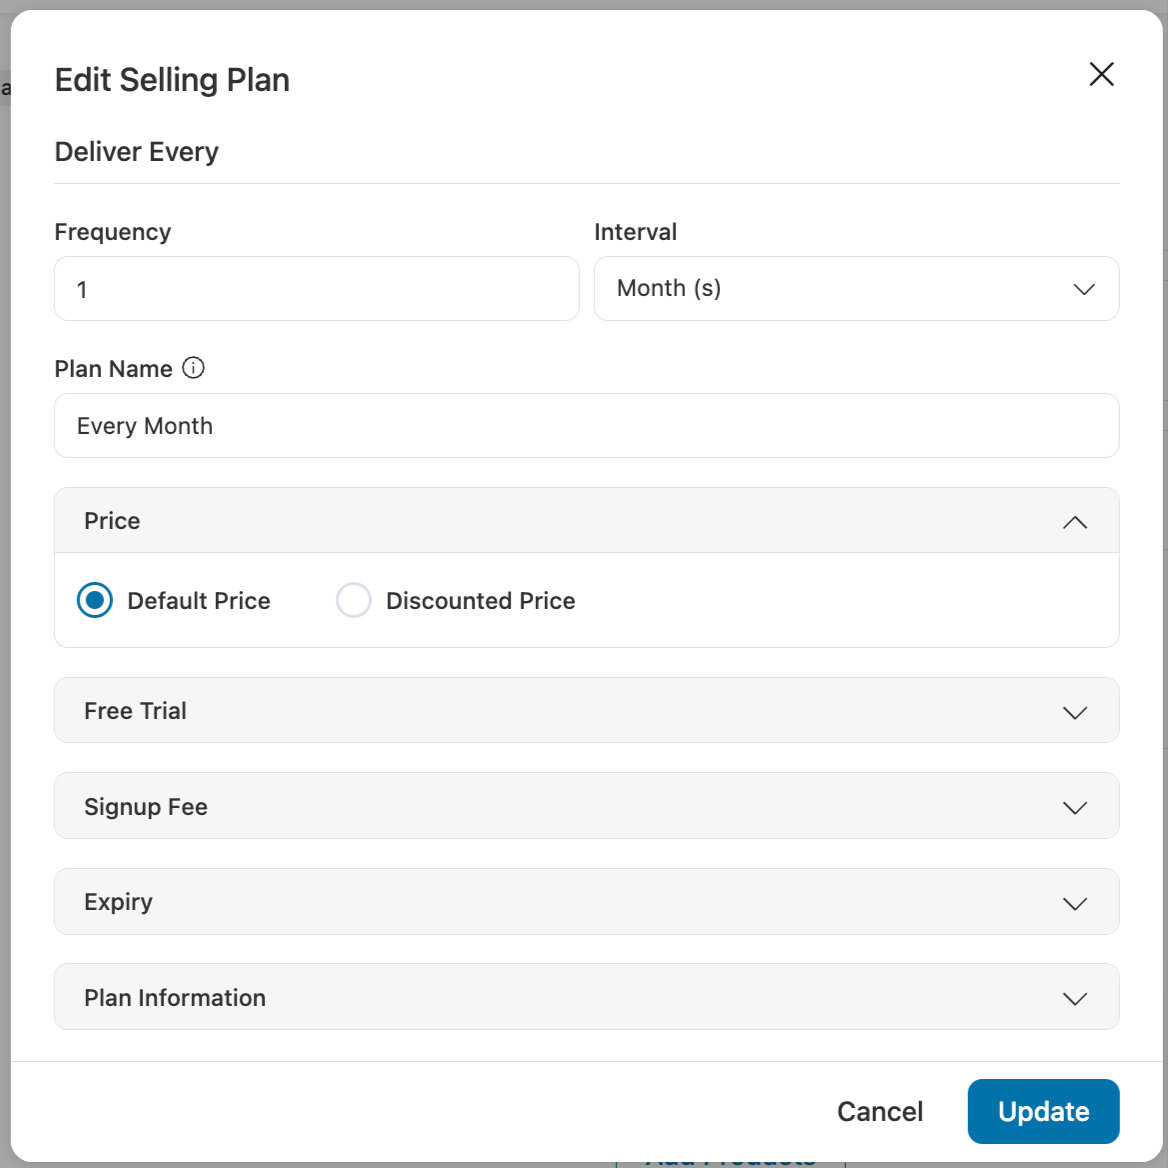
Task: Click the Default Price radio circle
Action: (x=95, y=600)
